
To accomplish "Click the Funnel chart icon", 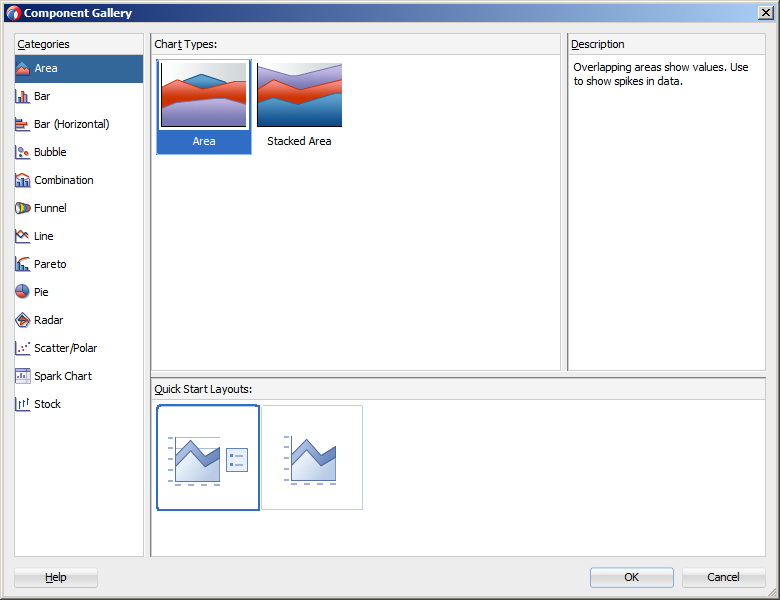I will [23, 208].
